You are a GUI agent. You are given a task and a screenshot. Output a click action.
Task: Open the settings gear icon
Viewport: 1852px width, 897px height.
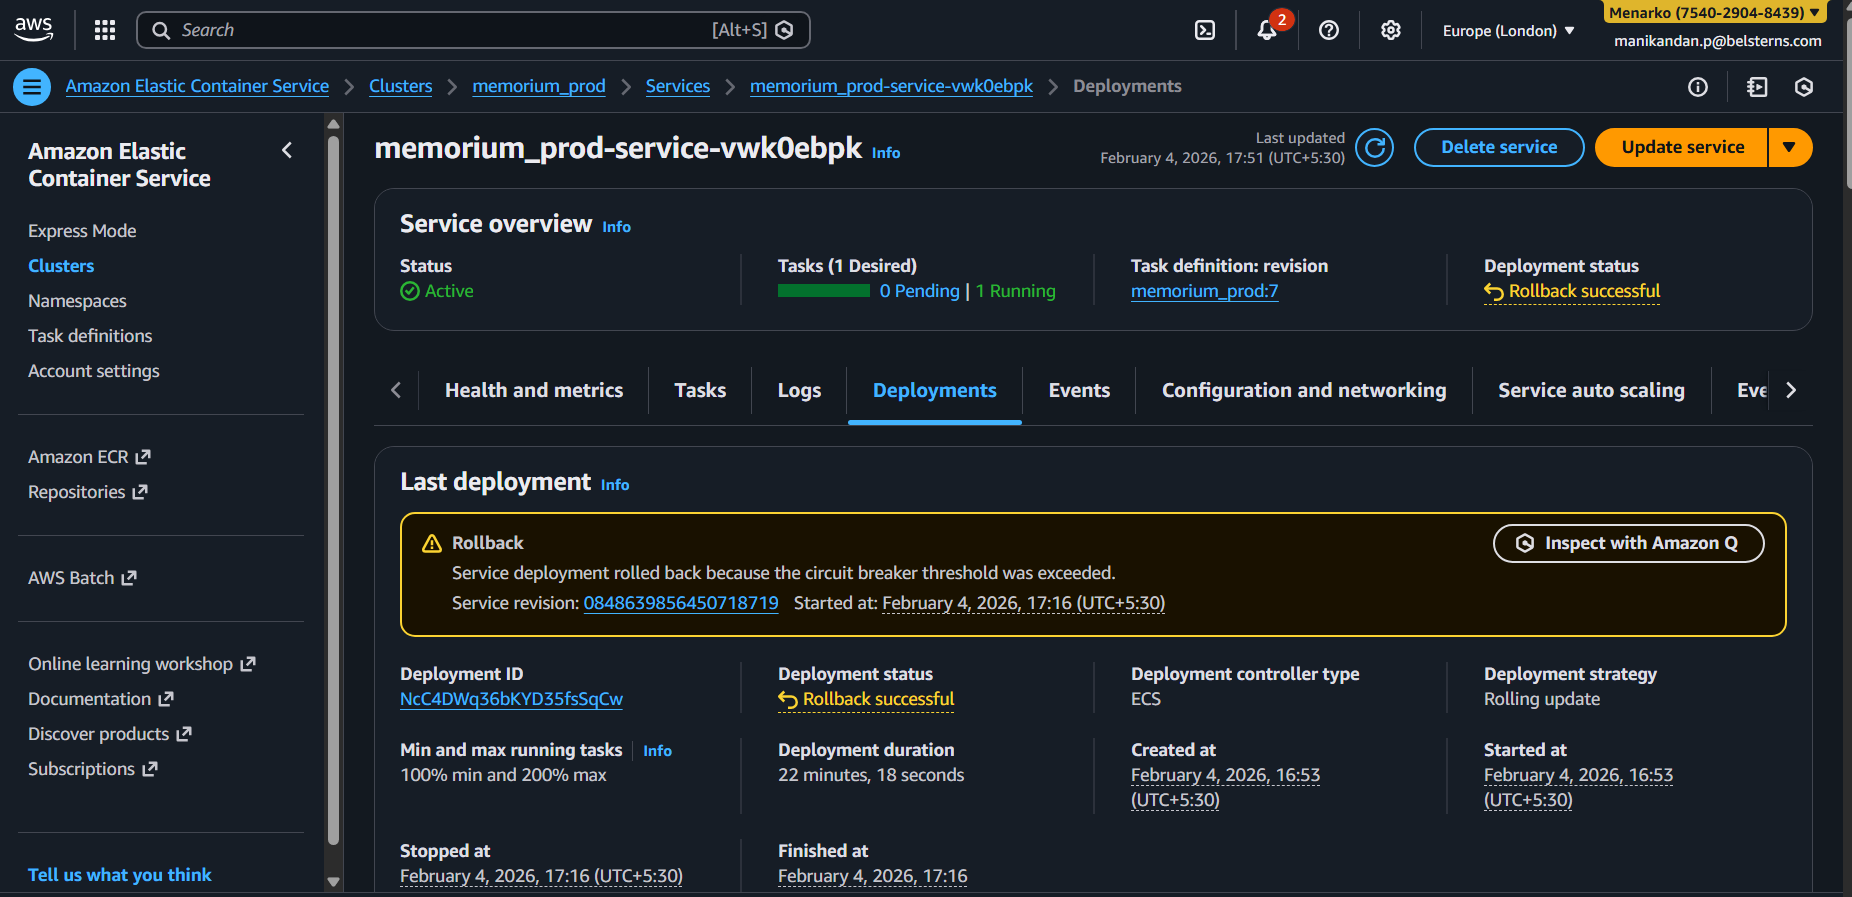point(1390,30)
